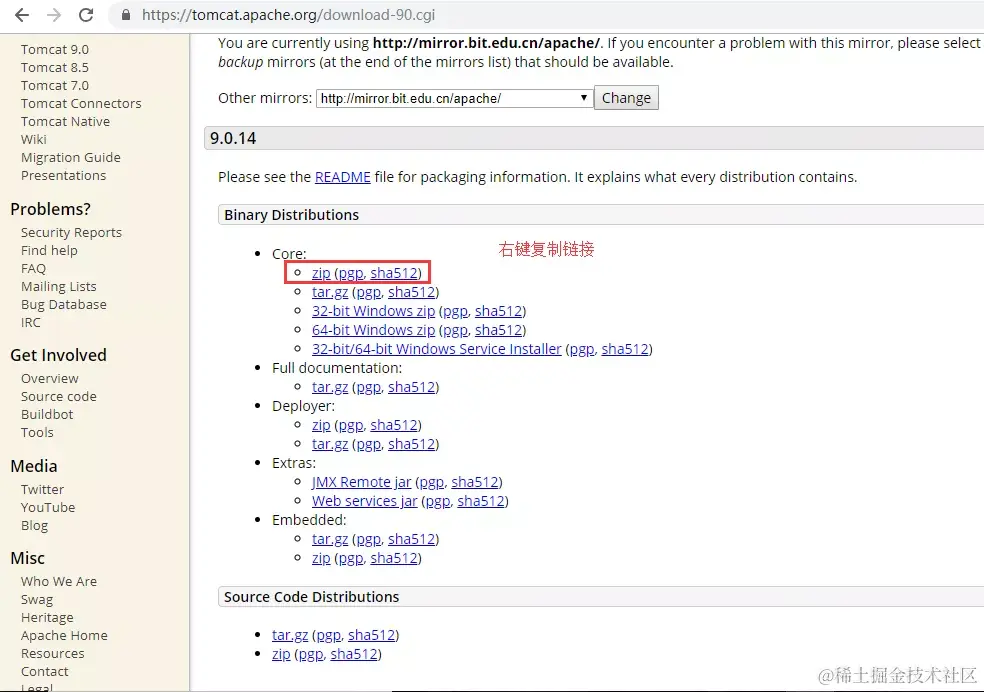Open Contact sidebar link
The width and height of the screenshot is (984, 692).
tap(45, 672)
